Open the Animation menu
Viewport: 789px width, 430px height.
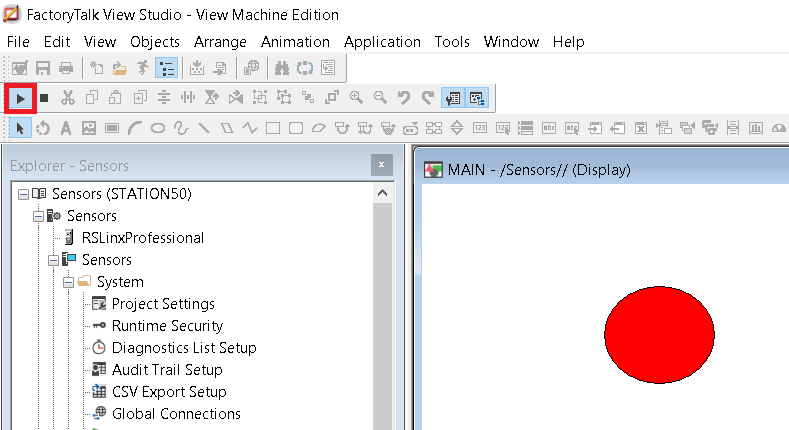[295, 42]
